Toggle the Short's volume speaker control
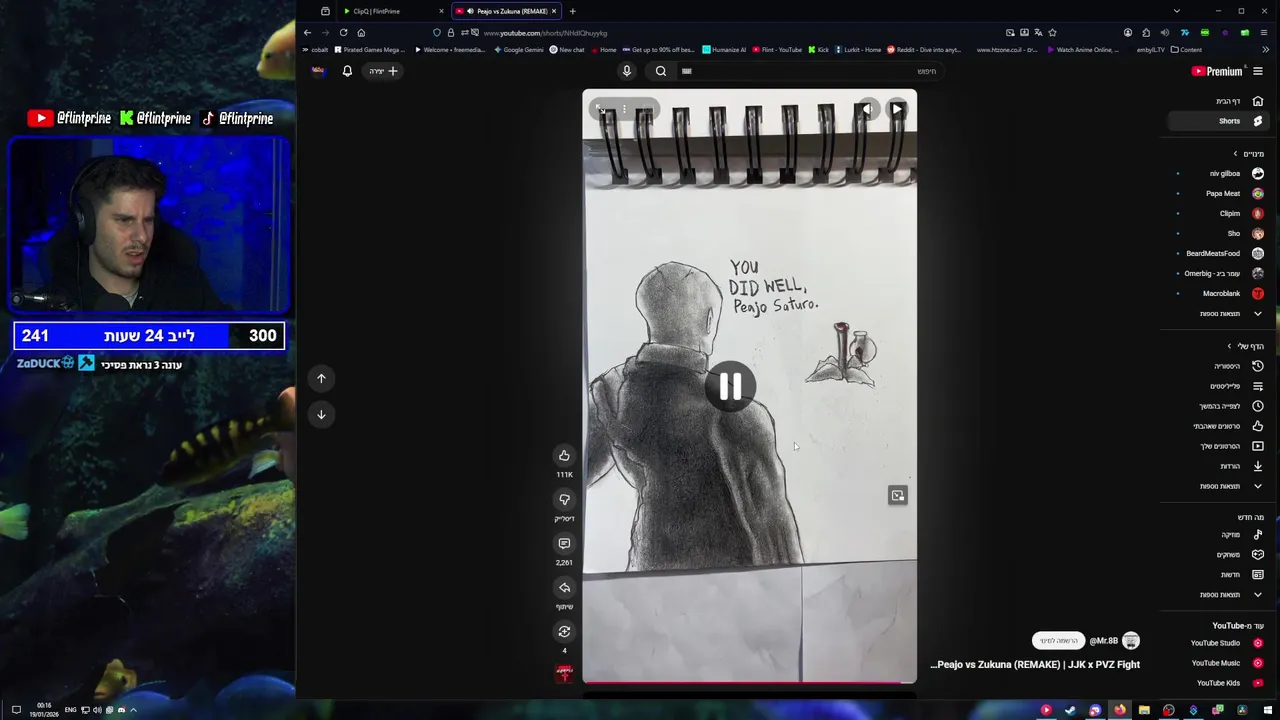Screen dimensions: 1280x720 [x=867, y=110]
